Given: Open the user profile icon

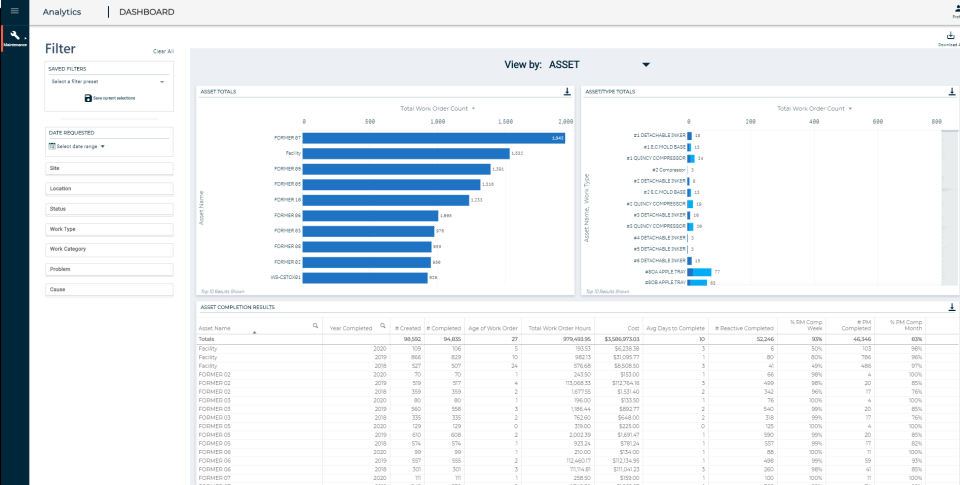Looking at the screenshot, I should point(955,10).
